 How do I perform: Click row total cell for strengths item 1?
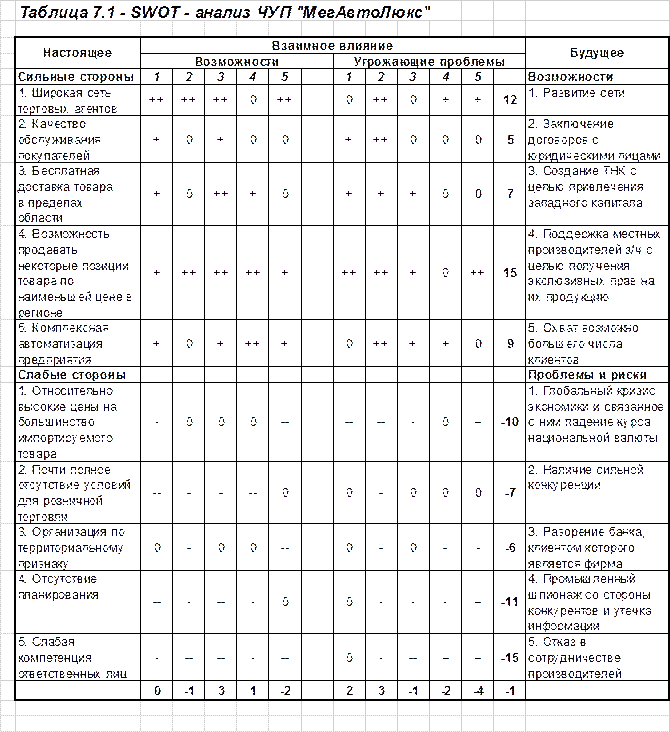(x=511, y=100)
